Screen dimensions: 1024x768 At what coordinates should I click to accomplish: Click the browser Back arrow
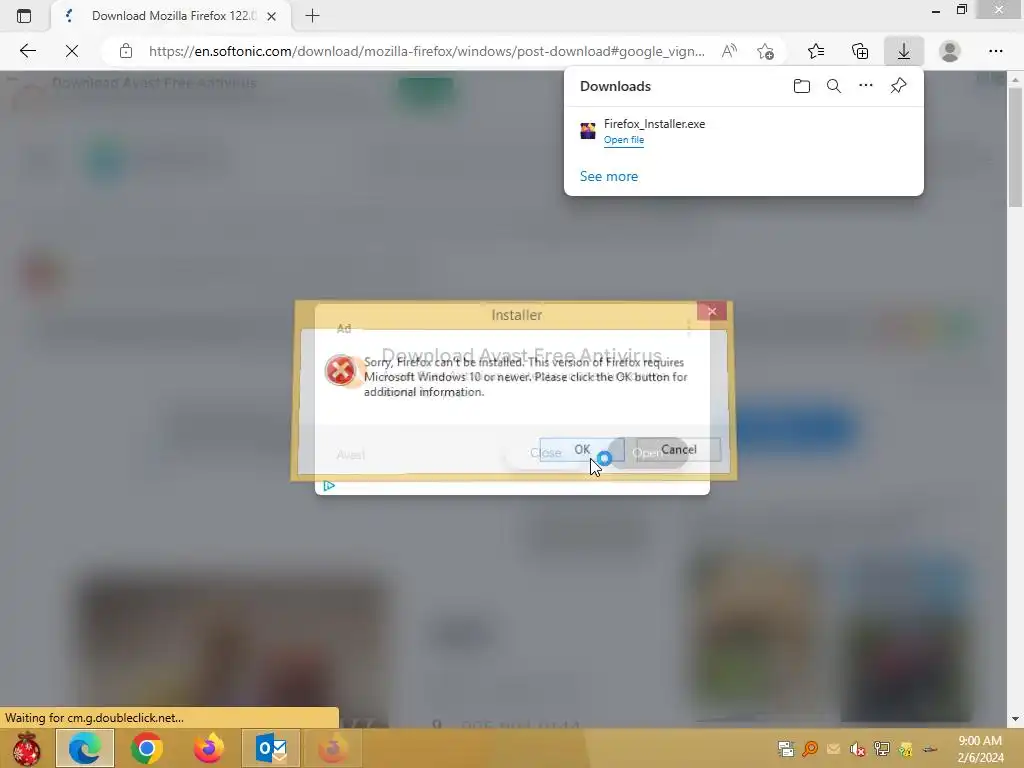click(x=27, y=51)
